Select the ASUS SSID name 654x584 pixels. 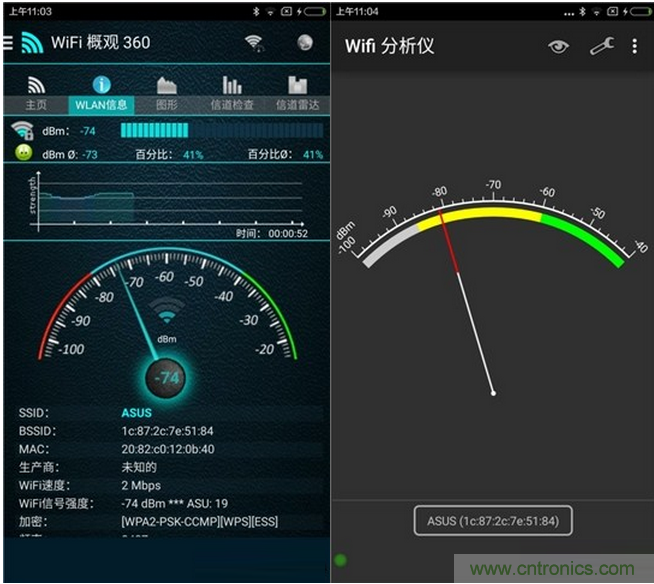pos(137,413)
